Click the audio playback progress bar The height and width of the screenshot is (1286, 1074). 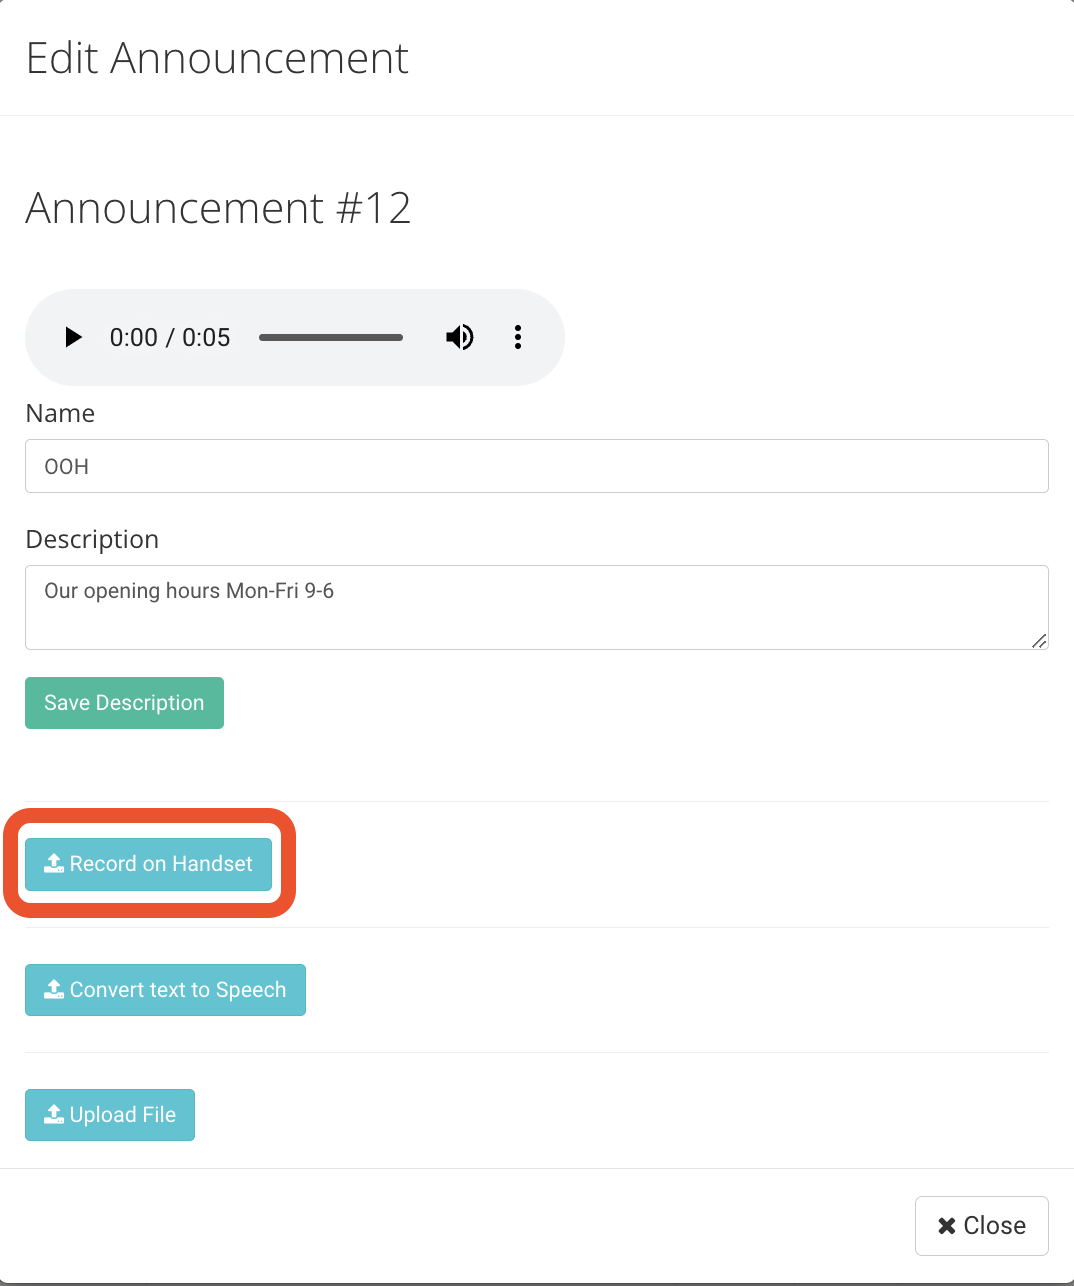click(x=331, y=337)
